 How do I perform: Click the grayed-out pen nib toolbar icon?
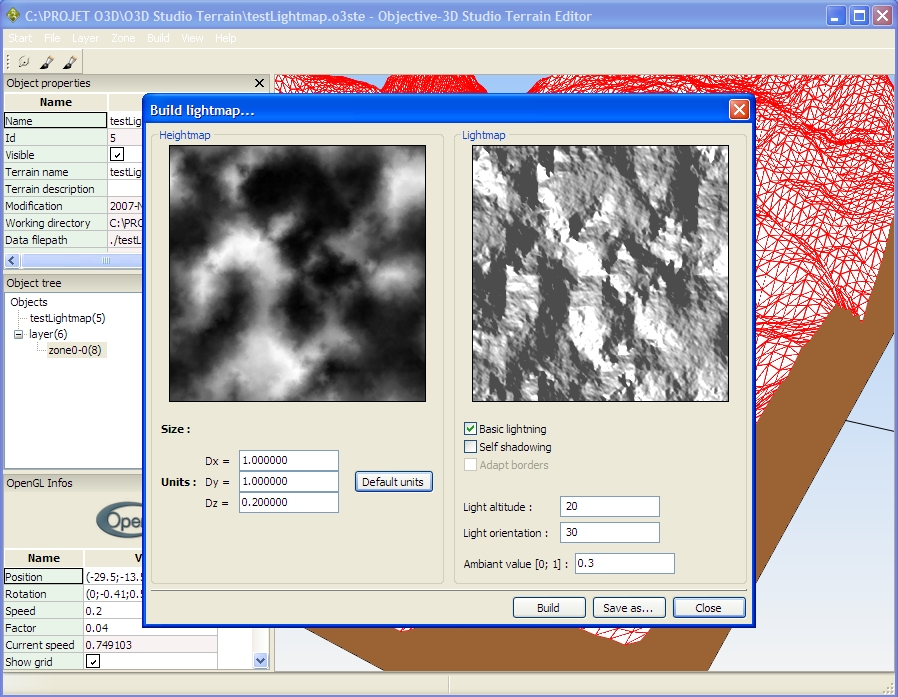pos(24,61)
